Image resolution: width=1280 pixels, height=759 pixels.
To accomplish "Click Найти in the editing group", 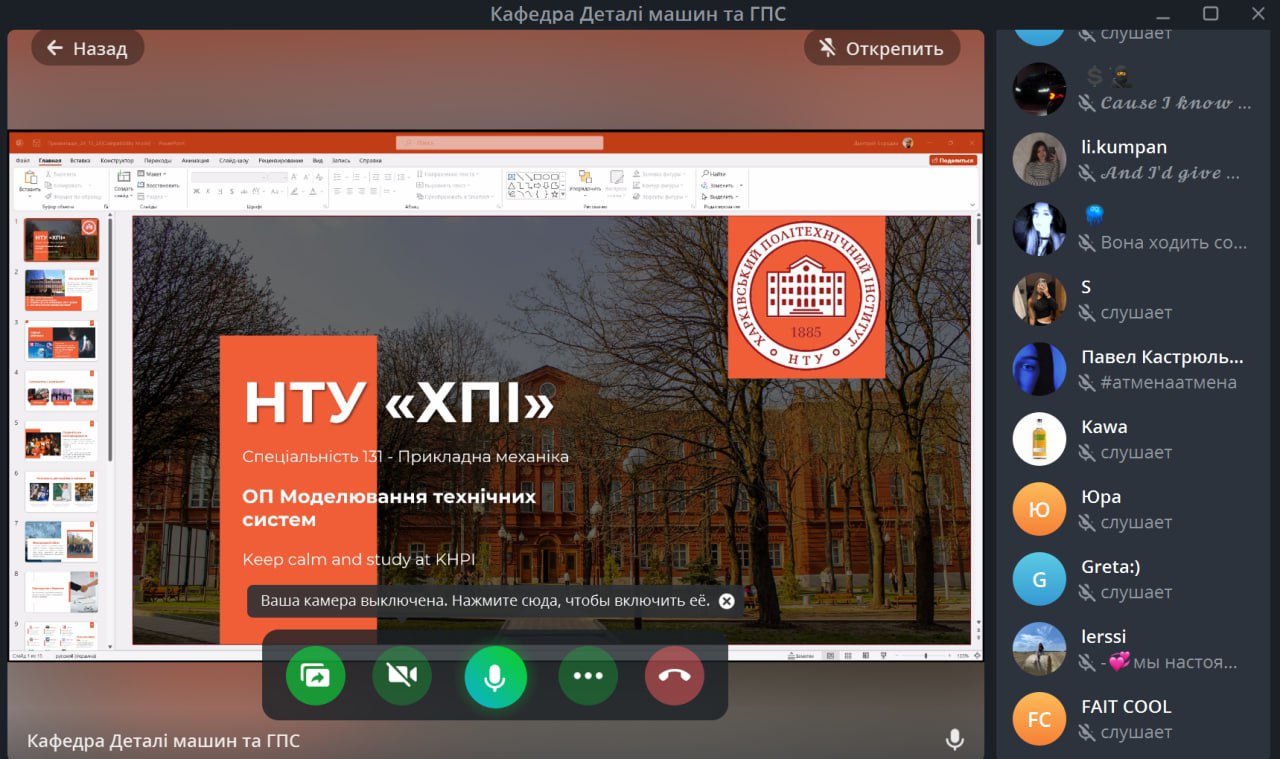I will pyautogui.click(x=714, y=174).
